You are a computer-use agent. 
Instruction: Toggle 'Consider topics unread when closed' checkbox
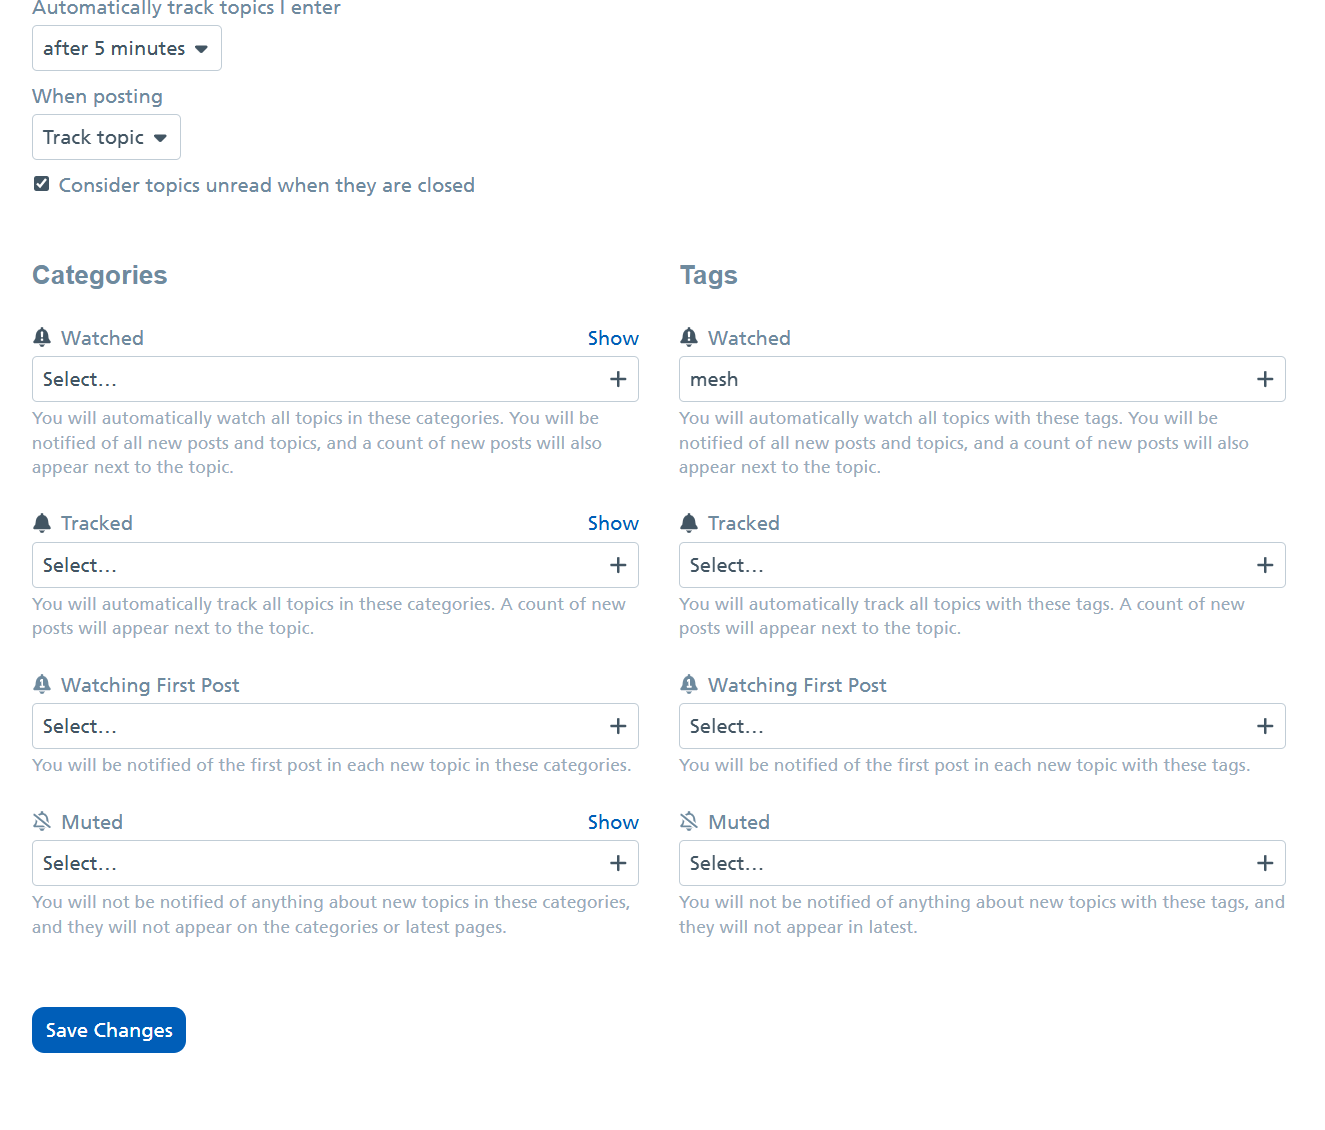42,184
